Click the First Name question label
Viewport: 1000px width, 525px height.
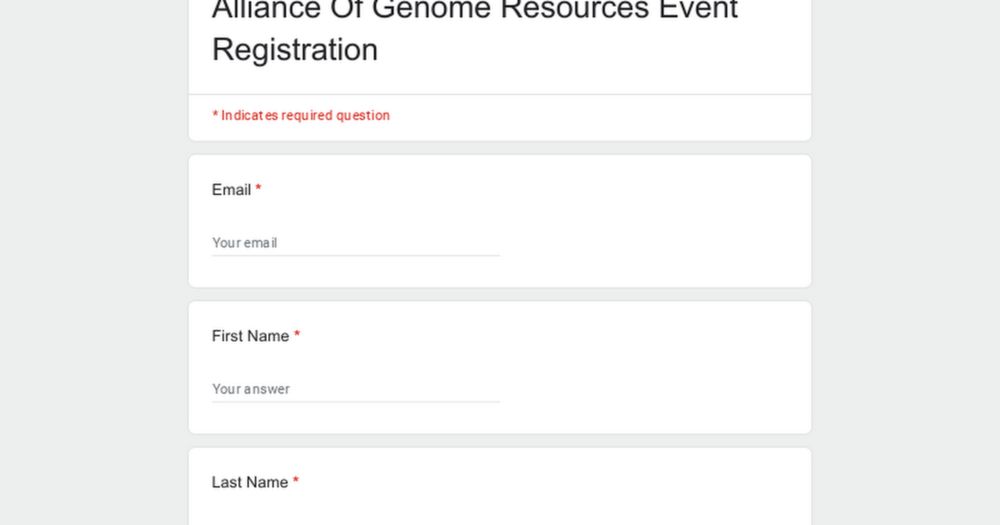click(x=250, y=336)
